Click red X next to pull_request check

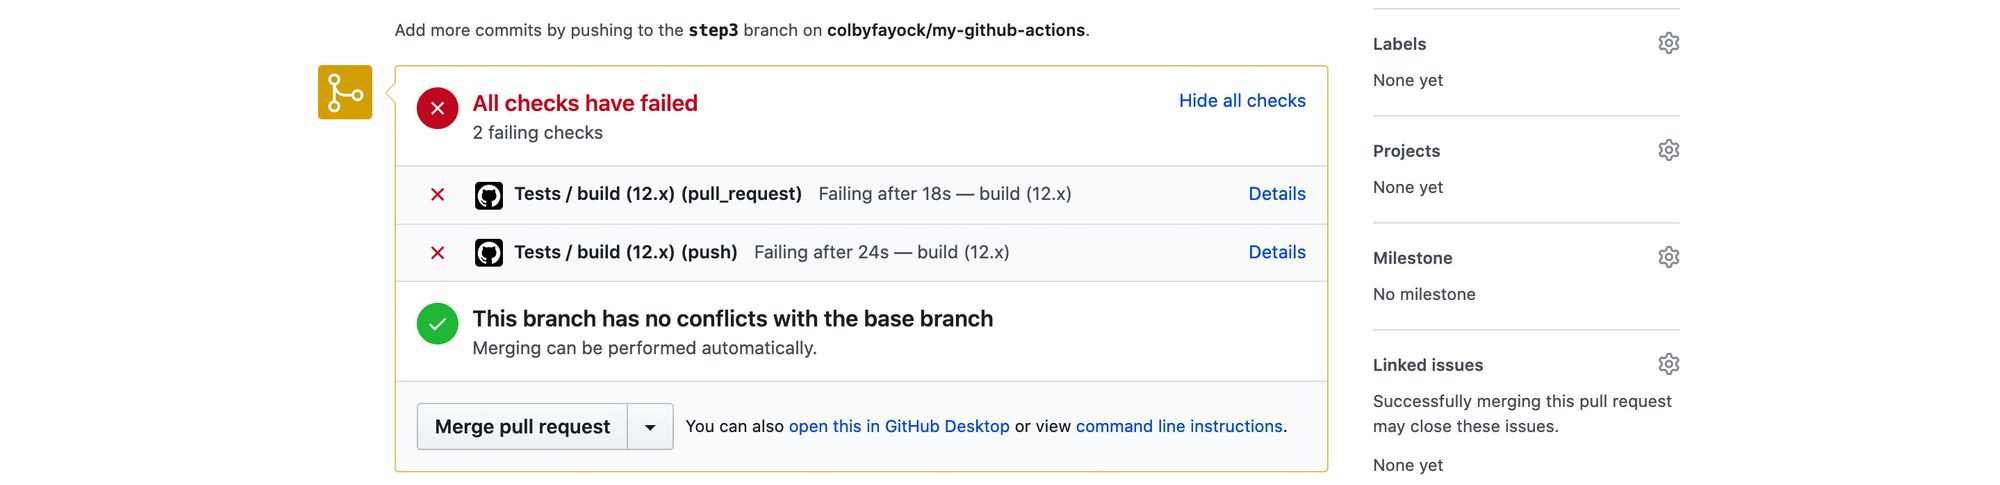pos(437,194)
